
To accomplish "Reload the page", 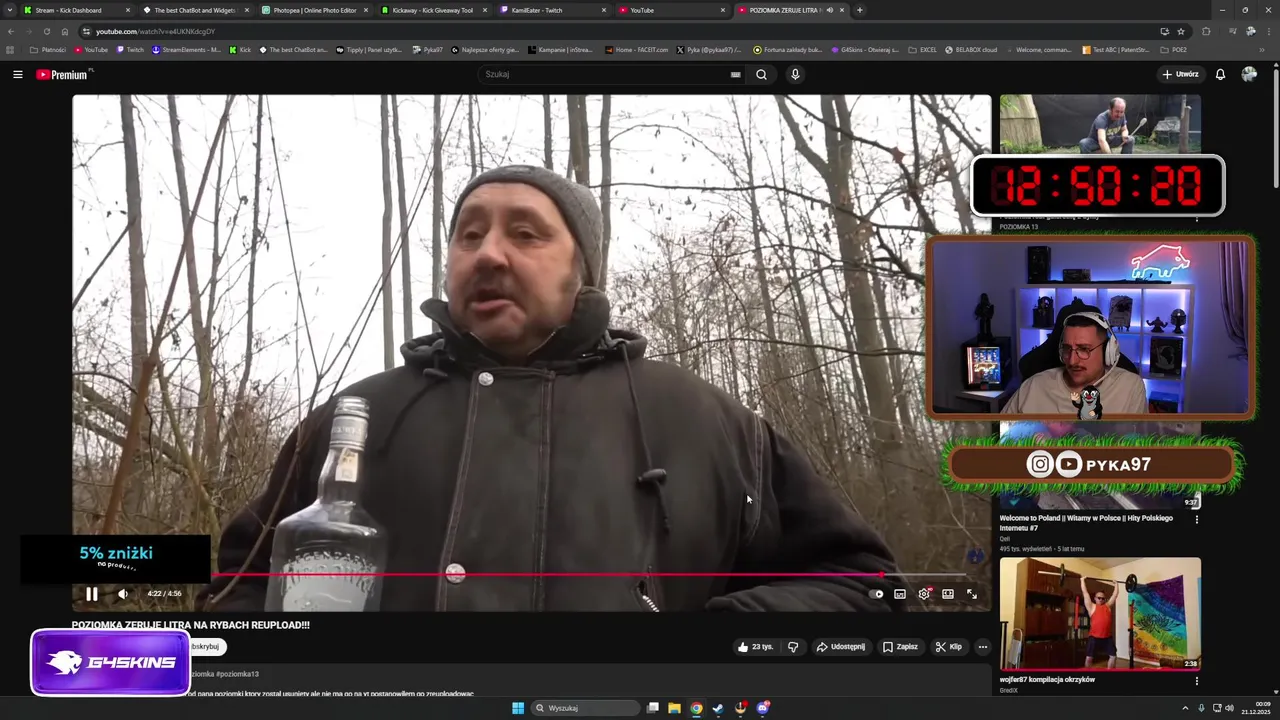I will pyautogui.click(x=46, y=31).
